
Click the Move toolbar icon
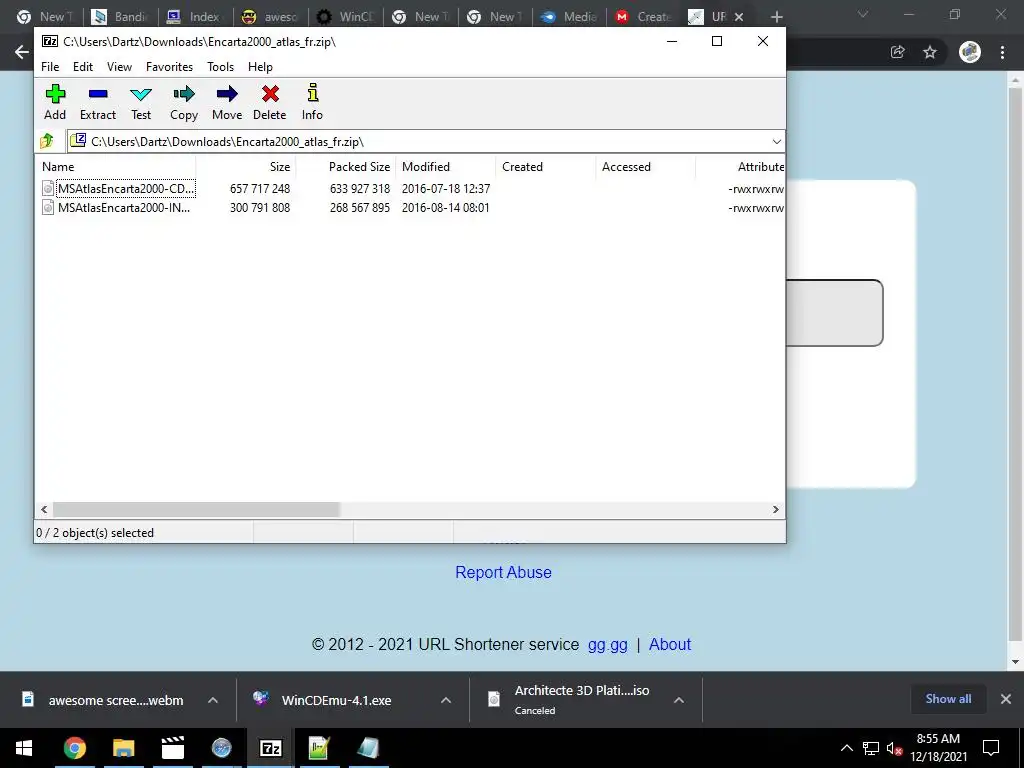(x=227, y=102)
